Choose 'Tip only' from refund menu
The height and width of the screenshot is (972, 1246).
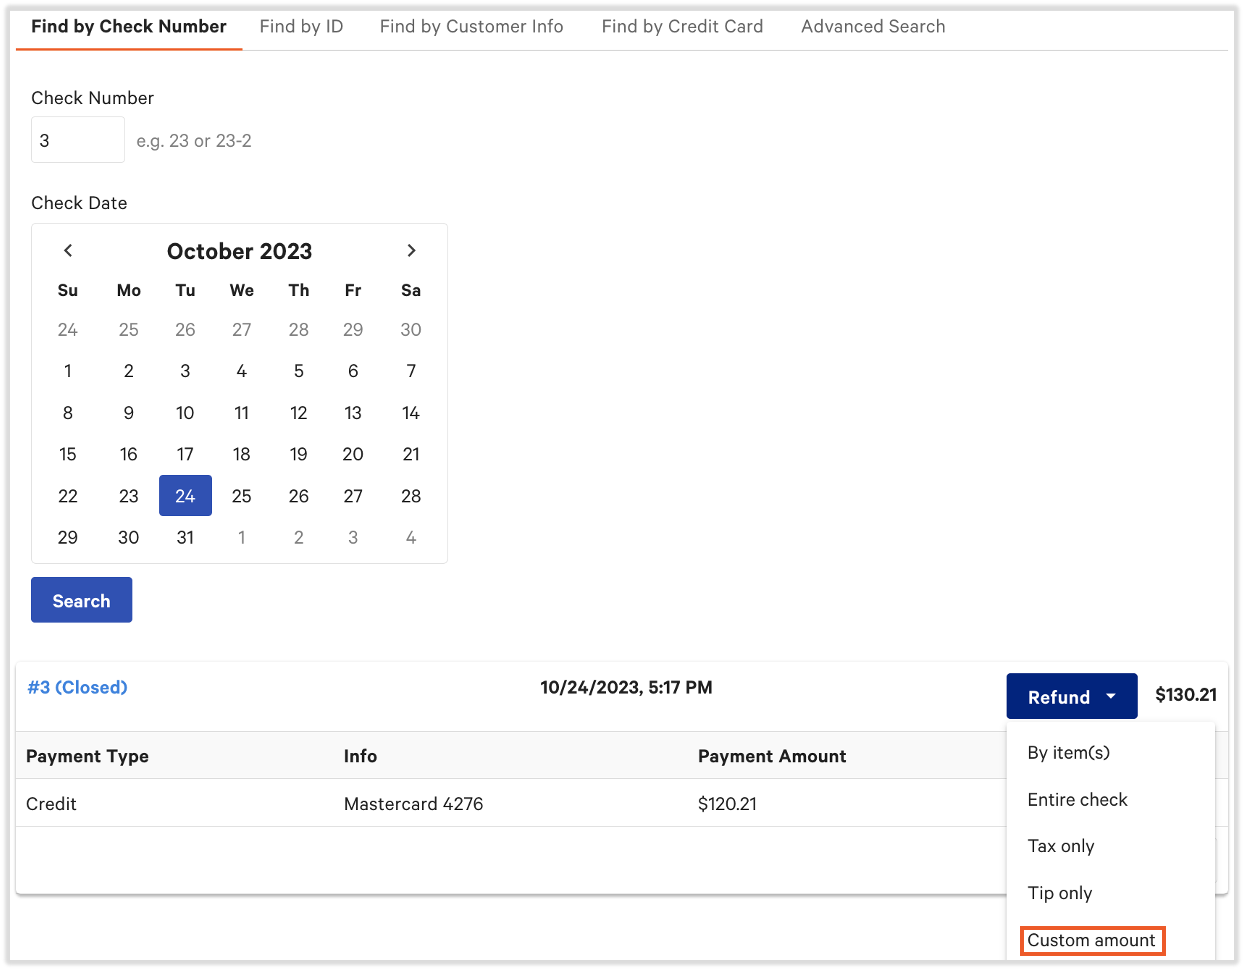pyautogui.click(x=1059, y=893)
